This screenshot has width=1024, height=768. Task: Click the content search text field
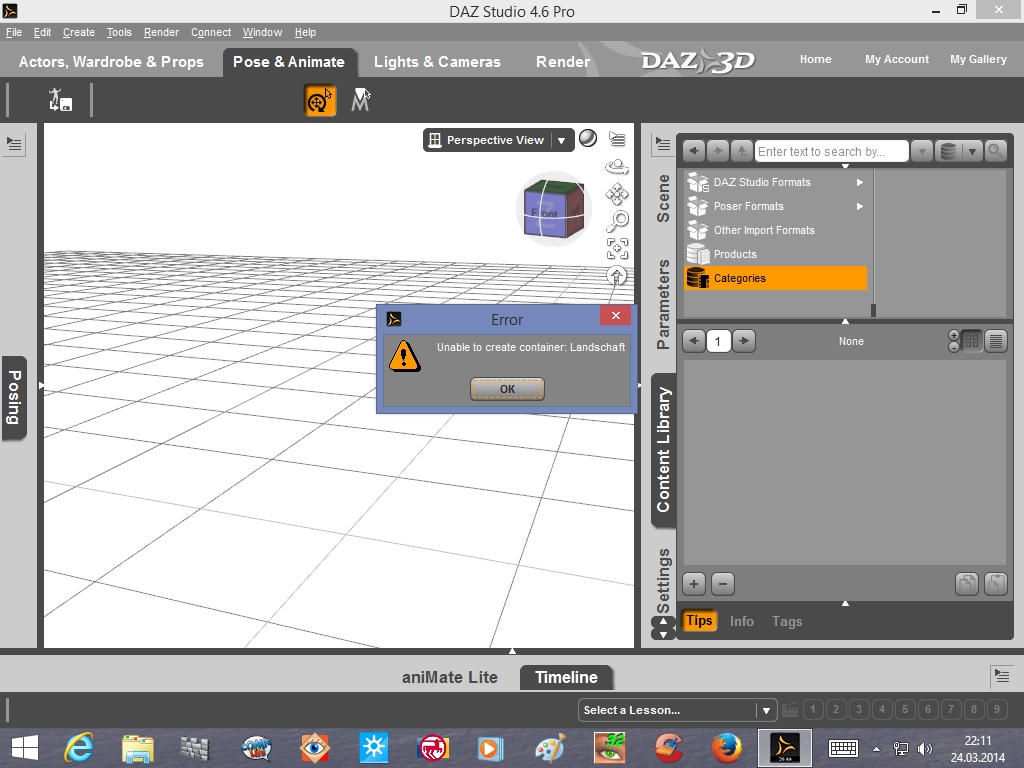pyautogui.click(x=831, y=152)
